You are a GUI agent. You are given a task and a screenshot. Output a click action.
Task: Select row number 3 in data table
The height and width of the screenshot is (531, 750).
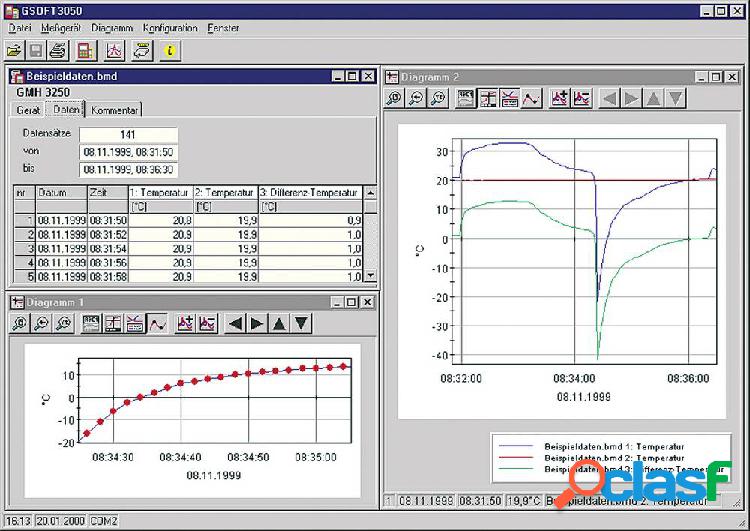pyautogui.click(x=24, y=248)
